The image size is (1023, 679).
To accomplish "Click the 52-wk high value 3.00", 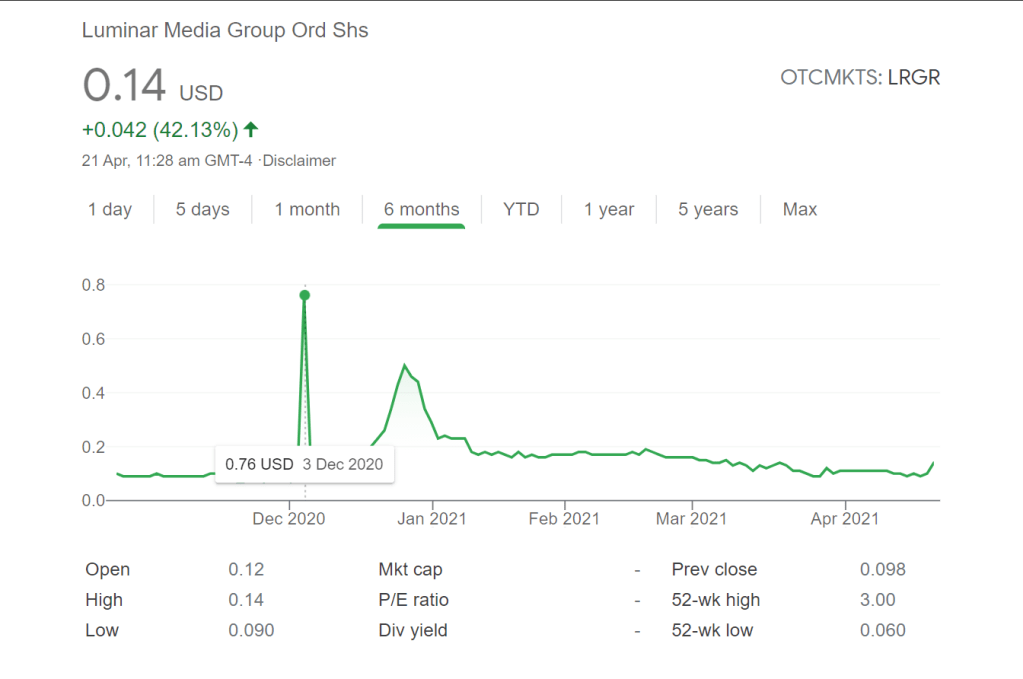I will point(878,600).
